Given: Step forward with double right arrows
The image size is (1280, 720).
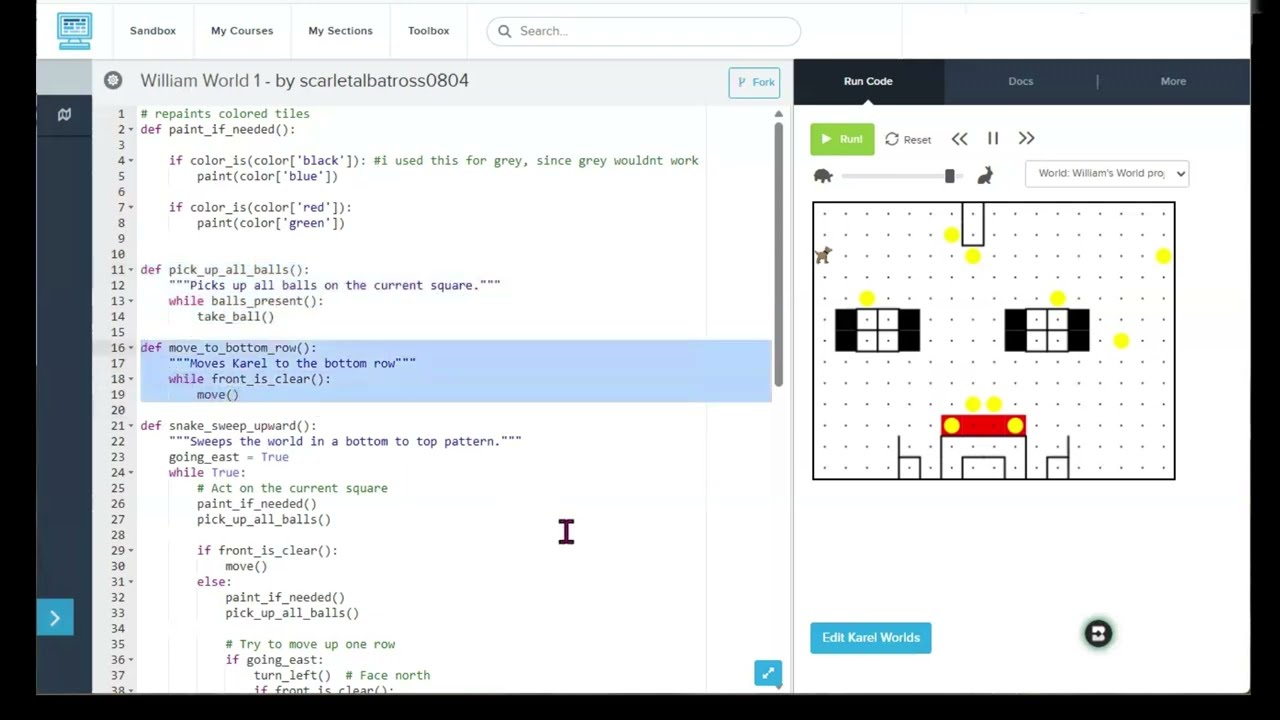Looking at the screenshot, I should click(1026, 139).
